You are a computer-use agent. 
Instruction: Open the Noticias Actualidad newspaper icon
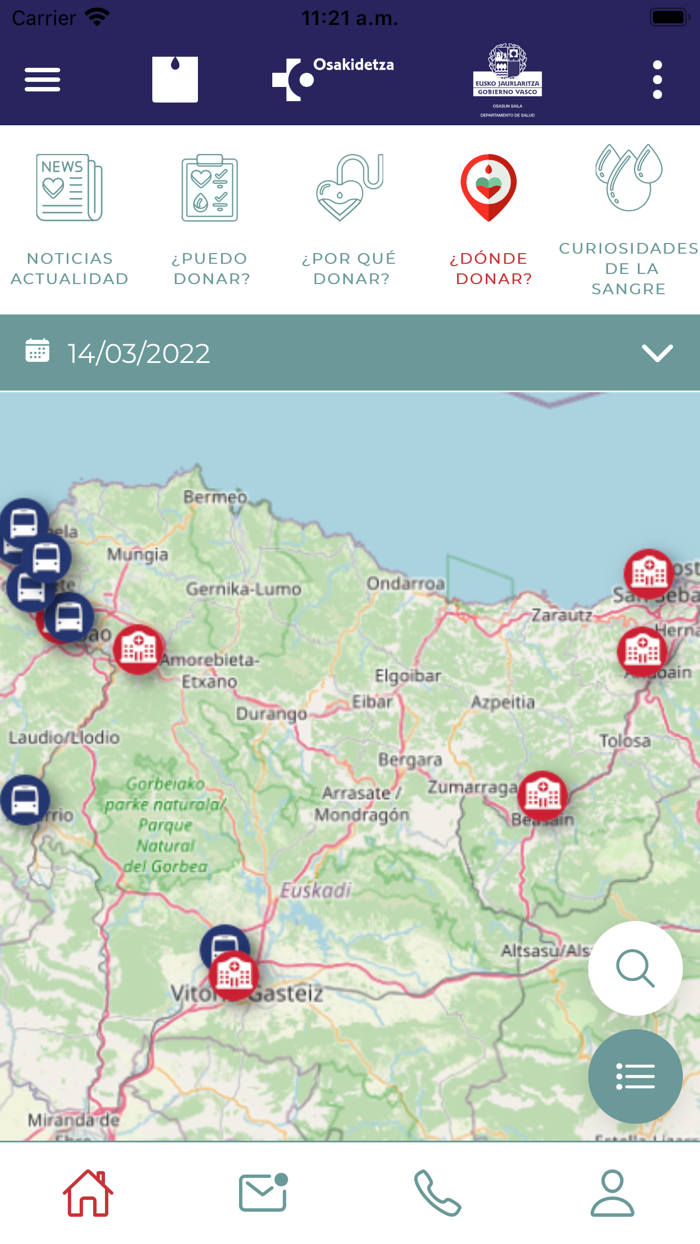[69, 188]
